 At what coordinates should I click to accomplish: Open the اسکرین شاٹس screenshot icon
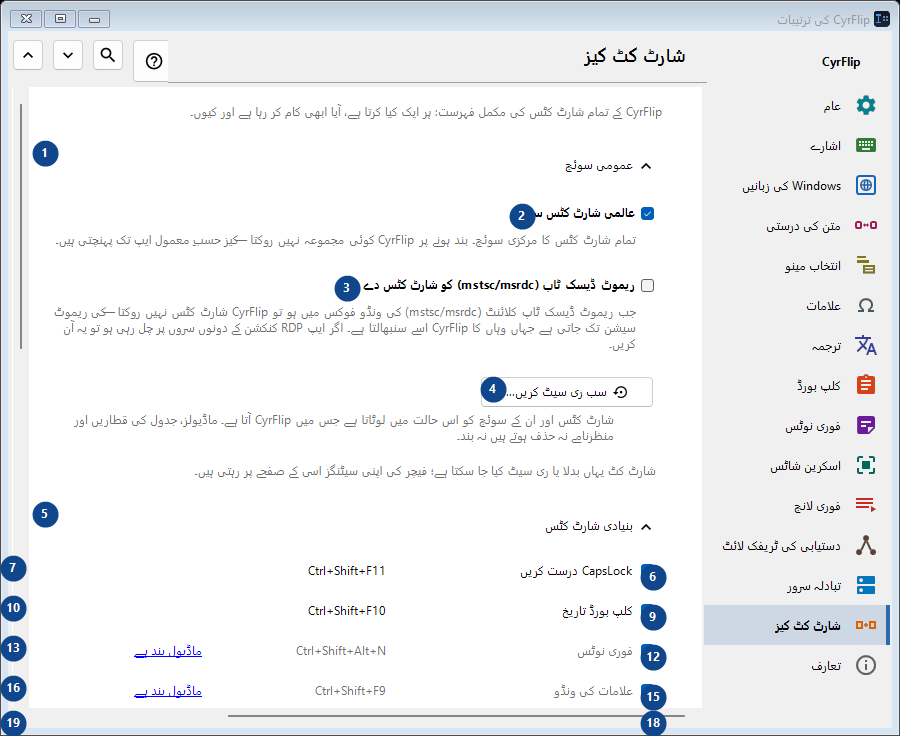tap(866, 465)
